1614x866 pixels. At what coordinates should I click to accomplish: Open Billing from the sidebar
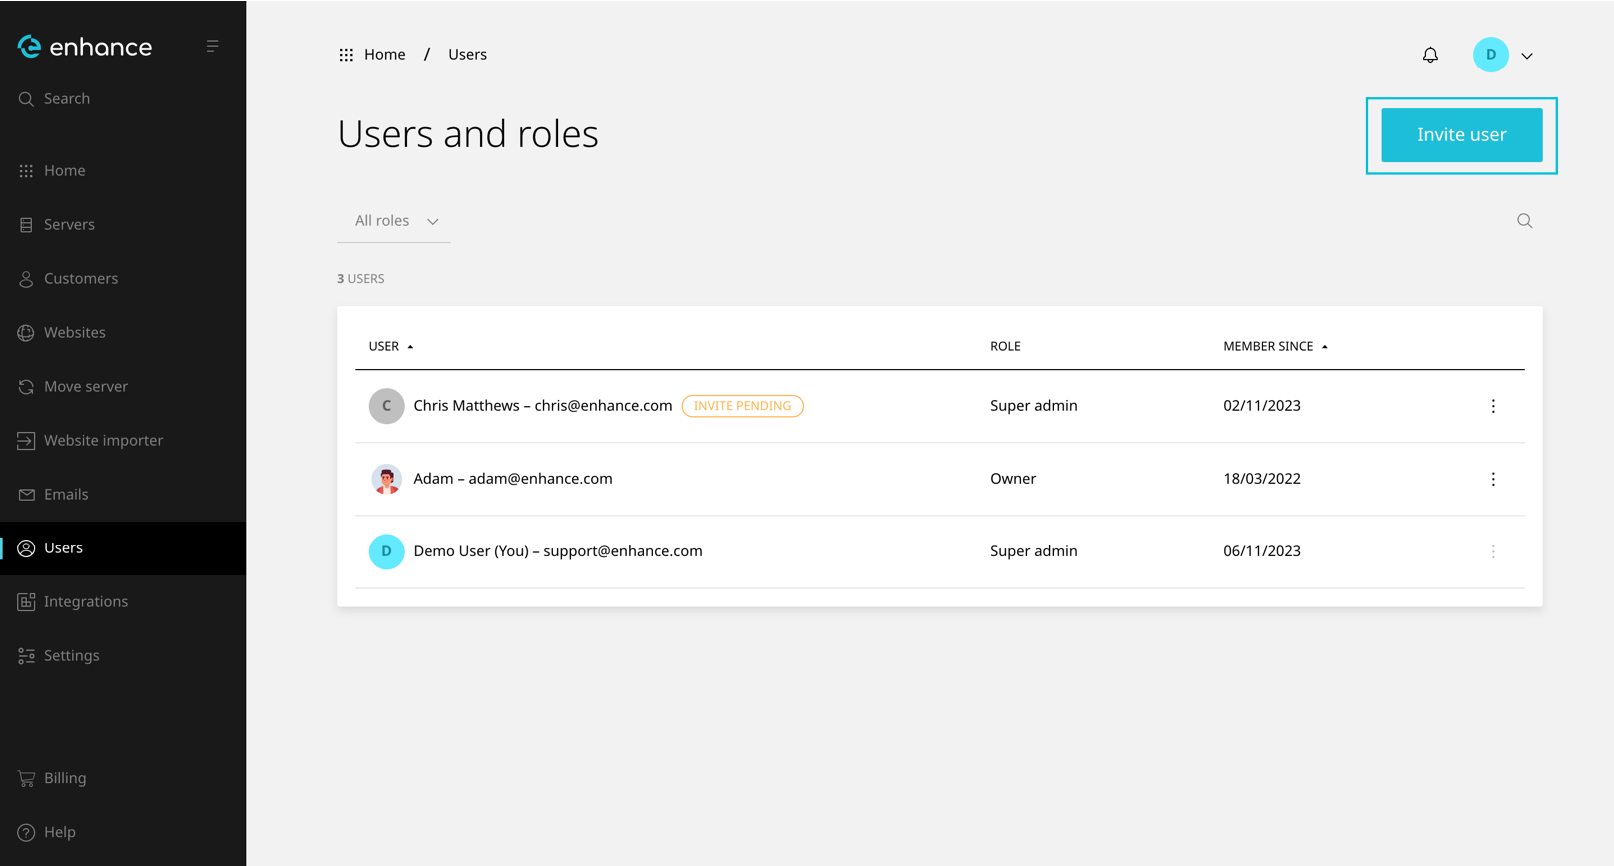65,778
